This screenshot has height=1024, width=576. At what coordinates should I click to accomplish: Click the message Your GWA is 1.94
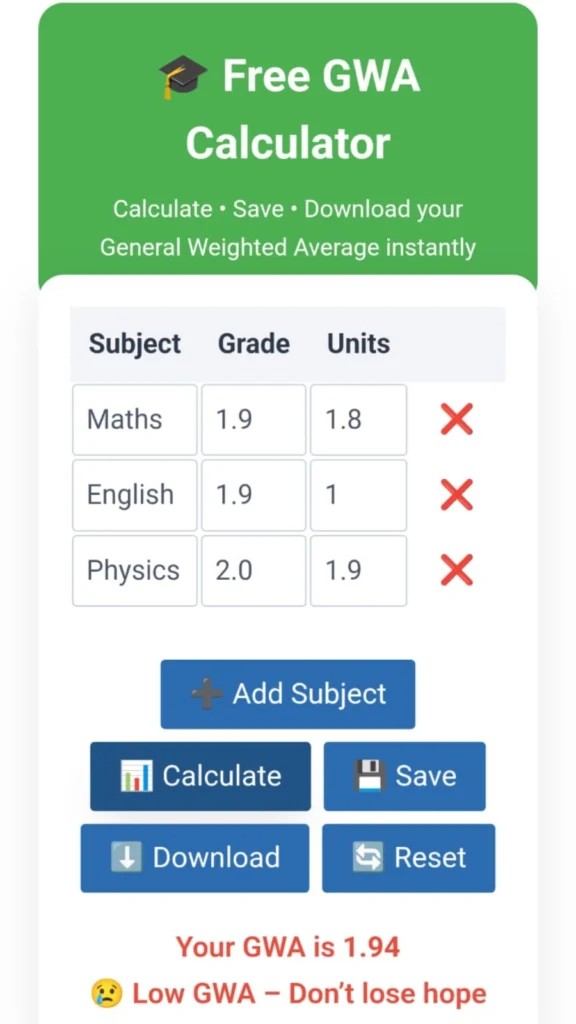click(x=288, y=946)
